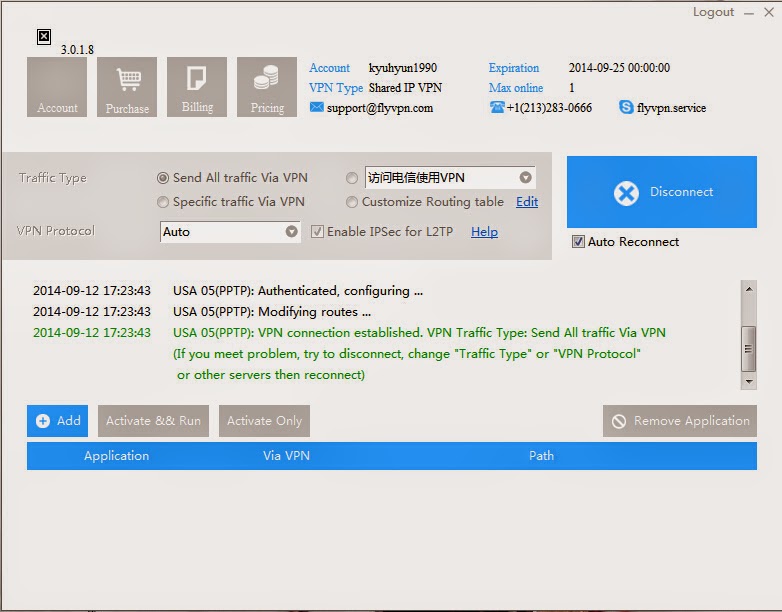Click the log line Modifying routes
This screenshot has width=782, height=612.
[x=272, y=312]
